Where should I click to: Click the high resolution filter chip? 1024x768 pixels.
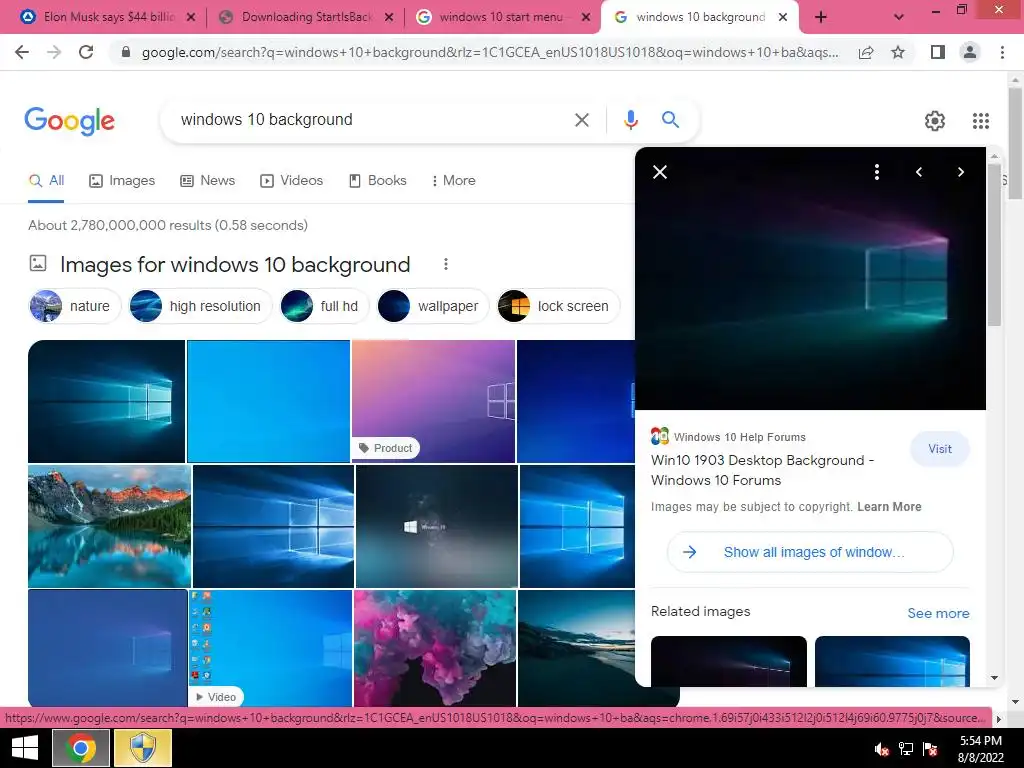tap(199, 306)
